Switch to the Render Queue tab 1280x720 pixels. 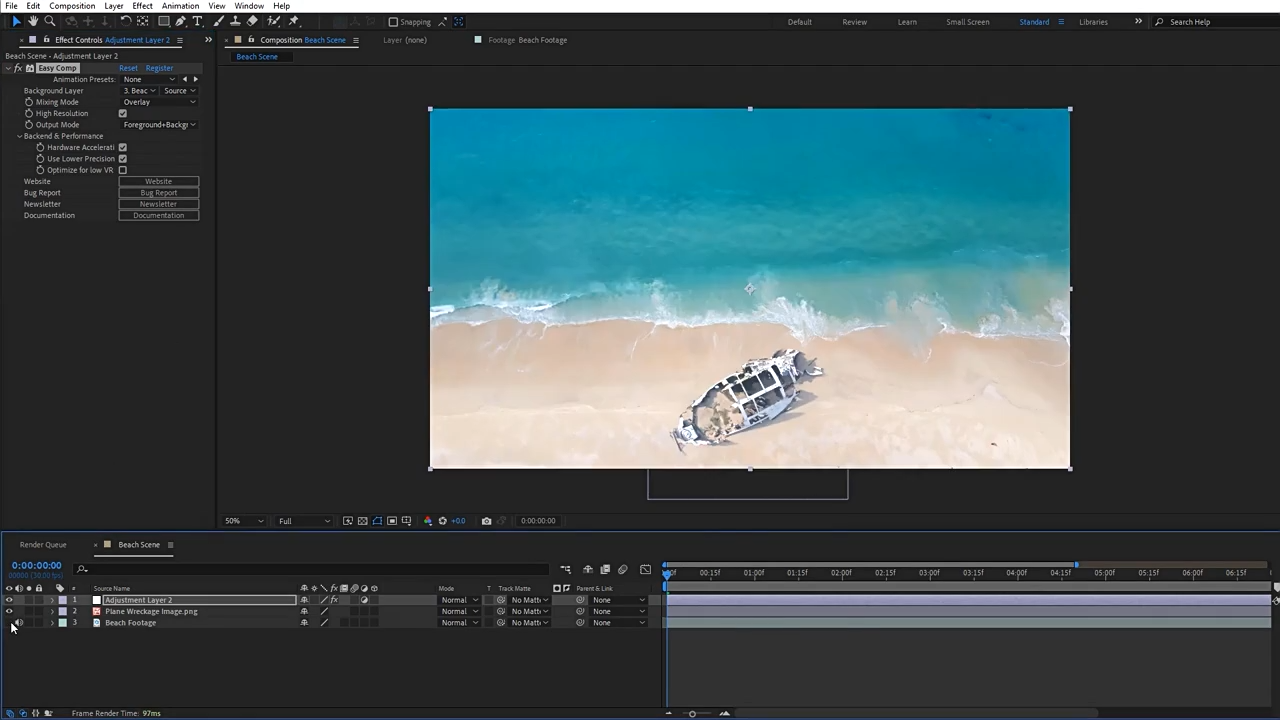click(x=43, y=545)
